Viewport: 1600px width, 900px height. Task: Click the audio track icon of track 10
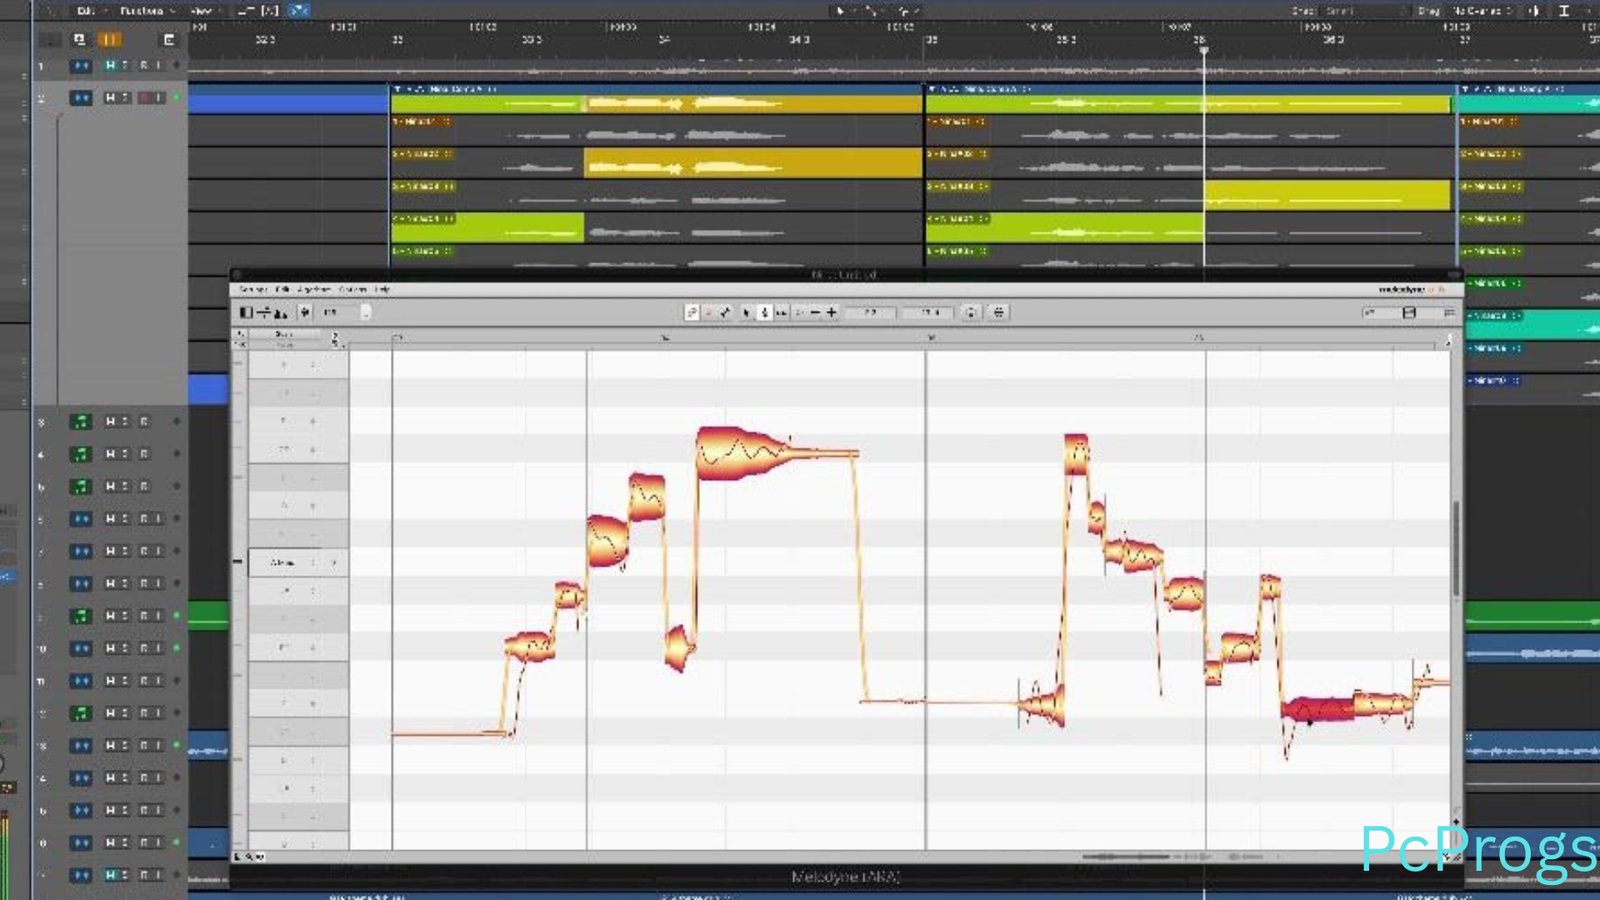pos(81,649)
